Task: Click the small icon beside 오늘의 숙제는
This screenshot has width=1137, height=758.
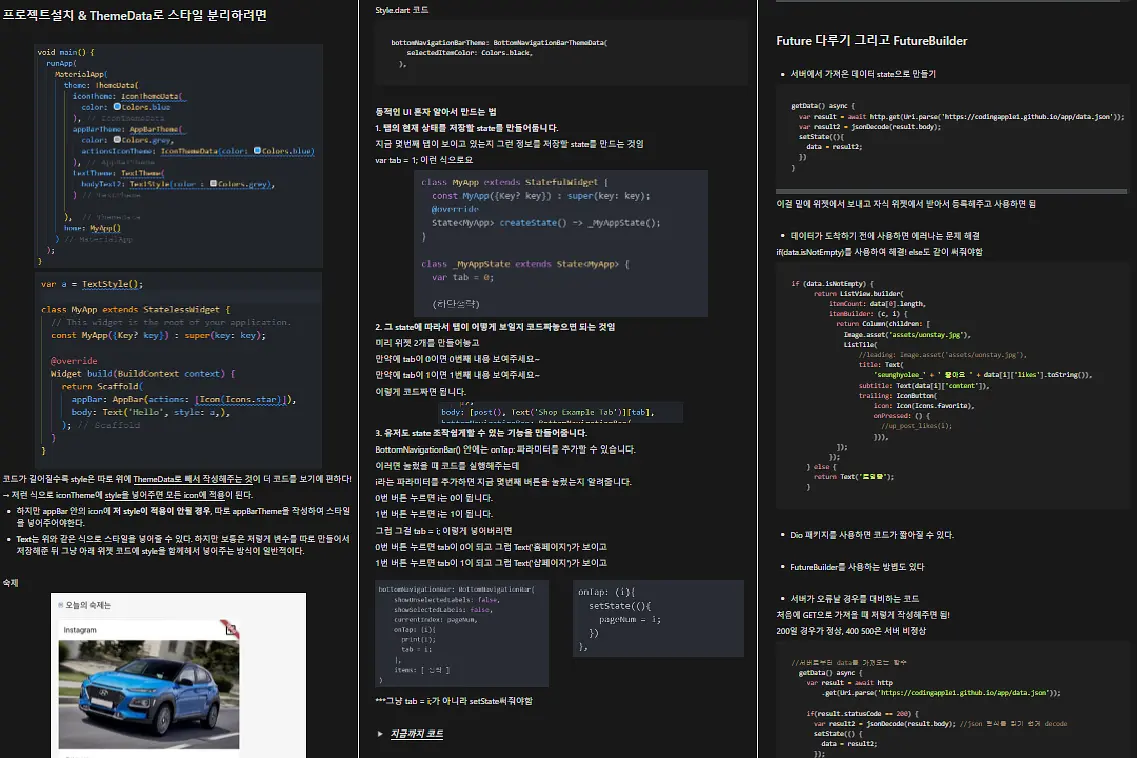Action: point(61,604)
